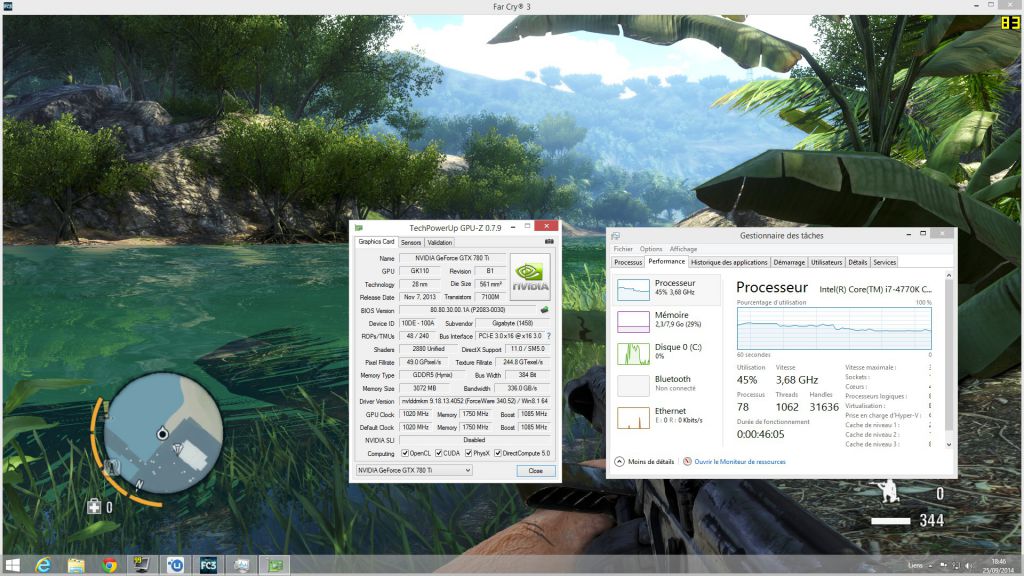Click Task Manager scrollbar up arrow

tap(949, 276)
